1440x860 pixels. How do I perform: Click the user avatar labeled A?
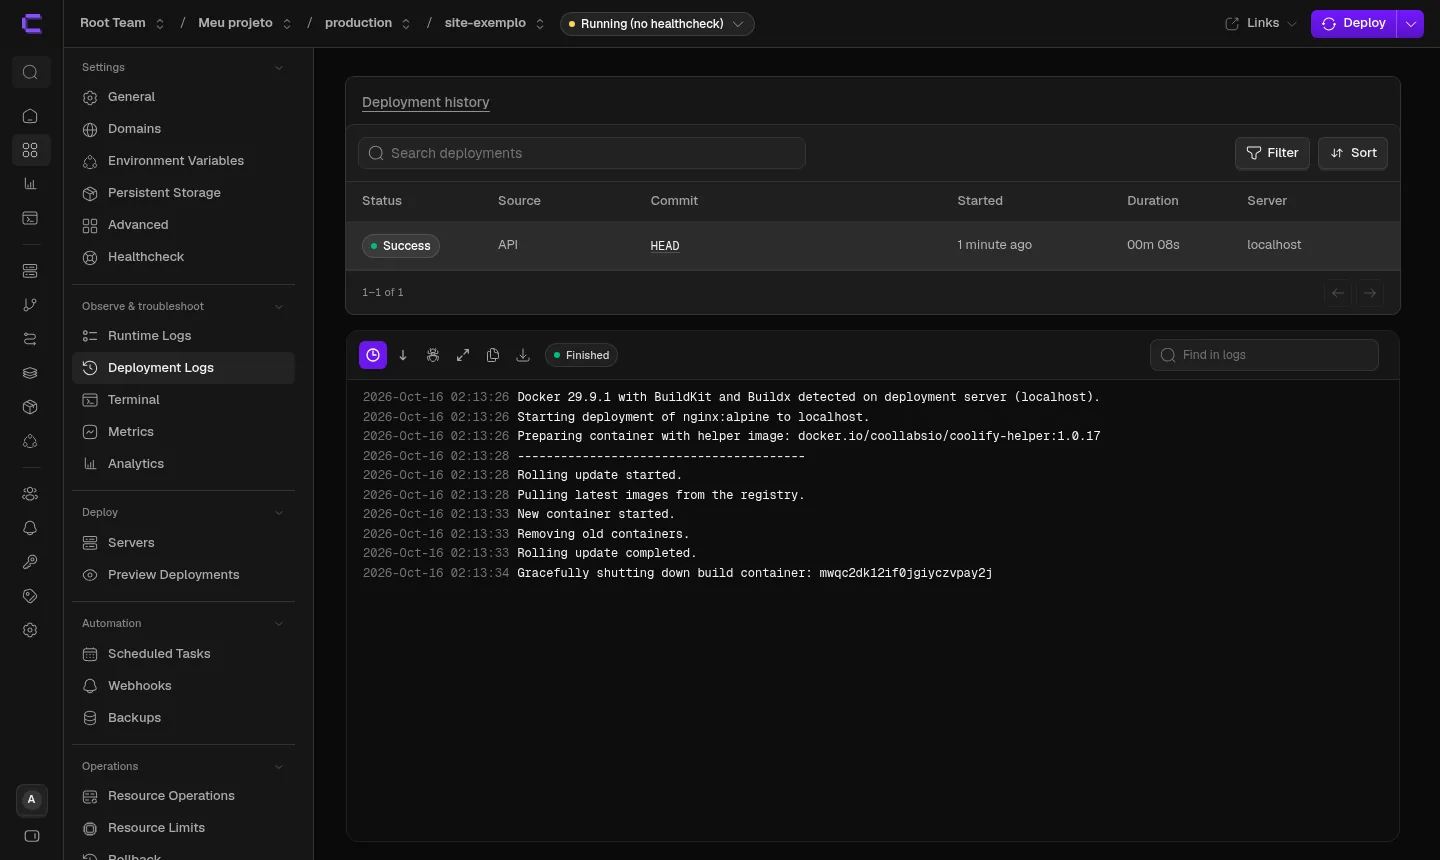click(x=32, y=800)
